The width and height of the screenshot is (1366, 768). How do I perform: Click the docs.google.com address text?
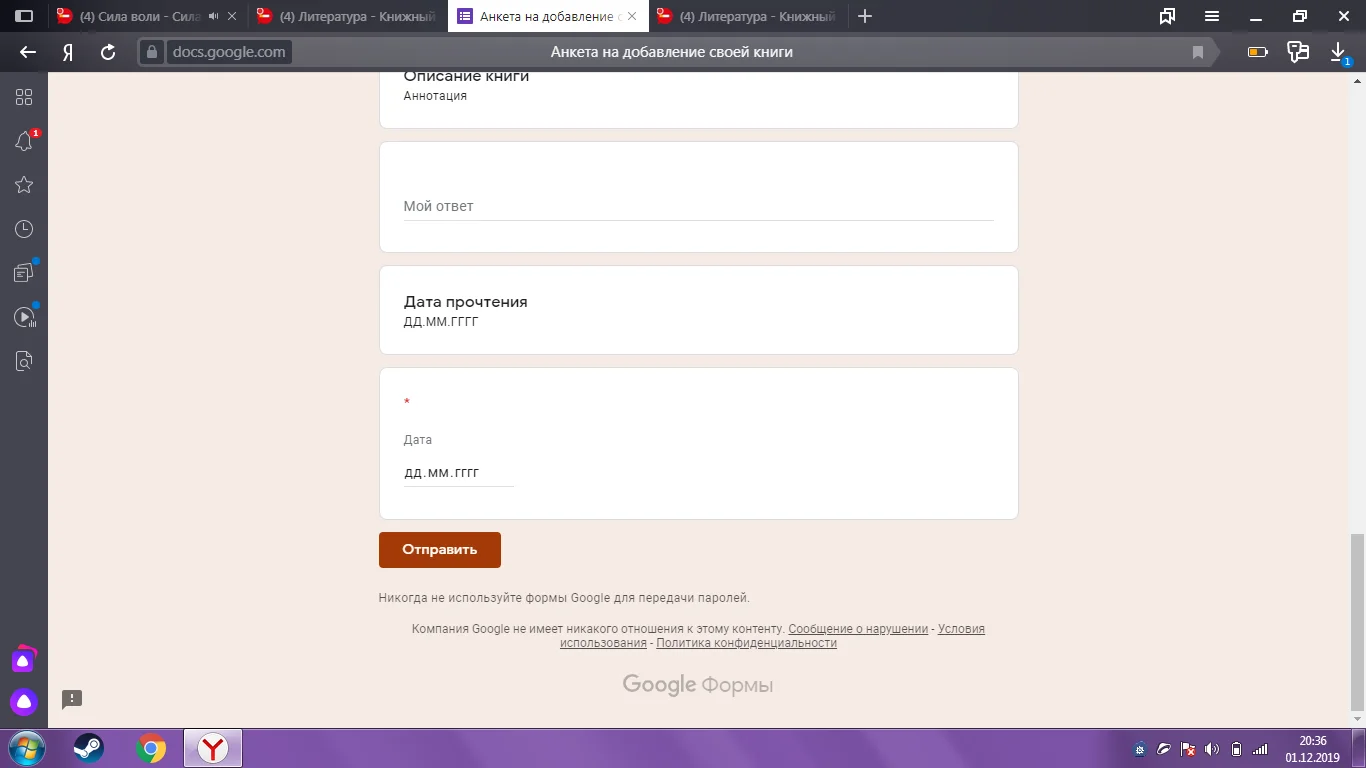(x=229, y=52)
